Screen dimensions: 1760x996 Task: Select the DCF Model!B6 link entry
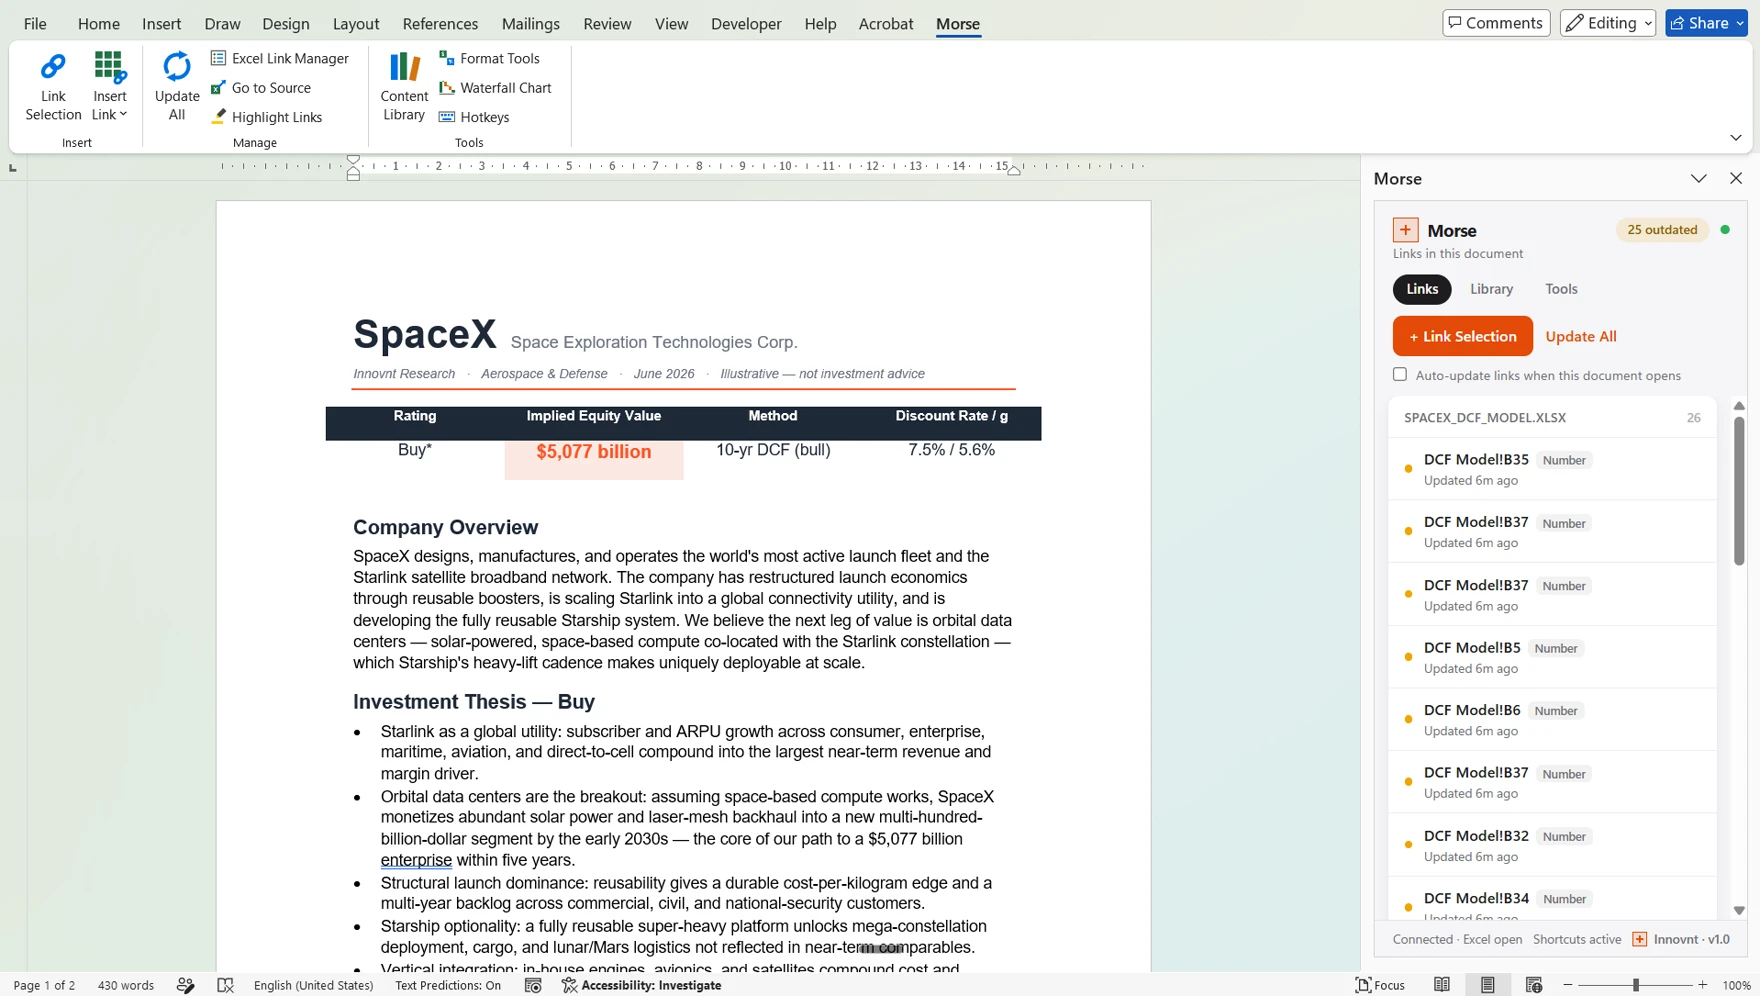tap(1552, 720)
